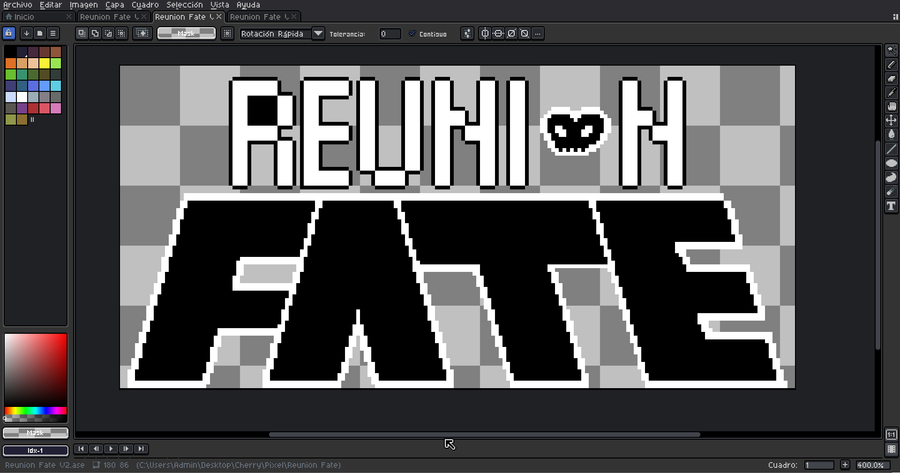
Task: Choose the subtract from selection mode icon
Action: [108, 33]
